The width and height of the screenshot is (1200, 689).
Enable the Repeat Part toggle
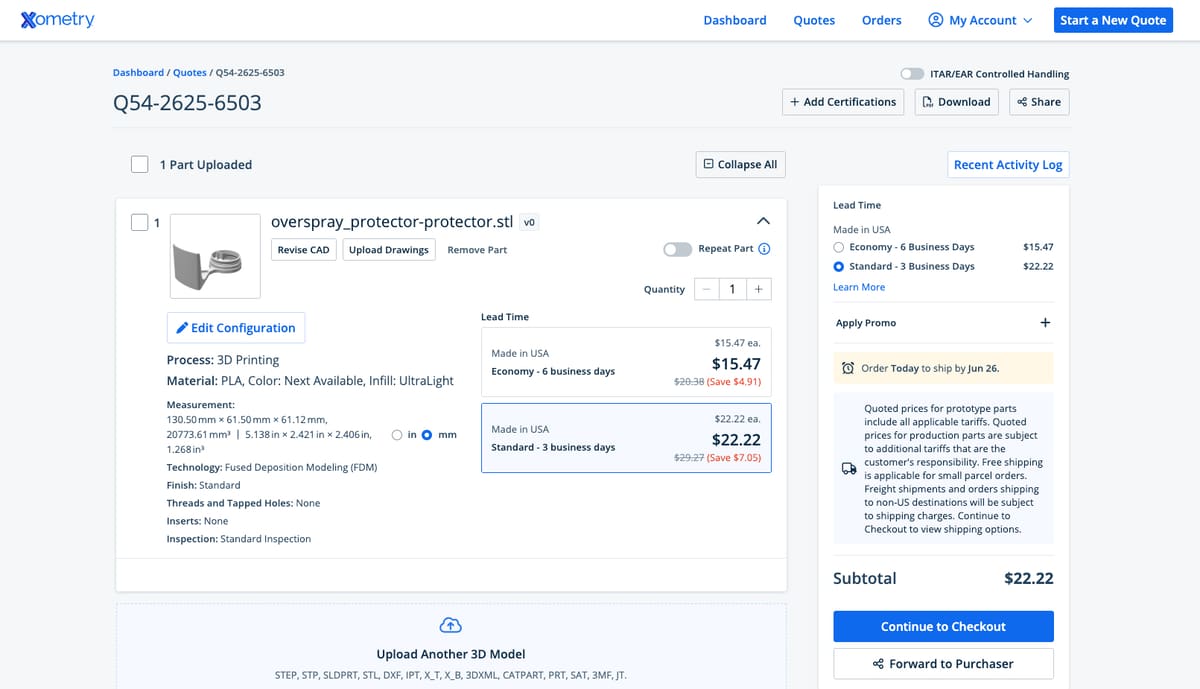point(677,249)
